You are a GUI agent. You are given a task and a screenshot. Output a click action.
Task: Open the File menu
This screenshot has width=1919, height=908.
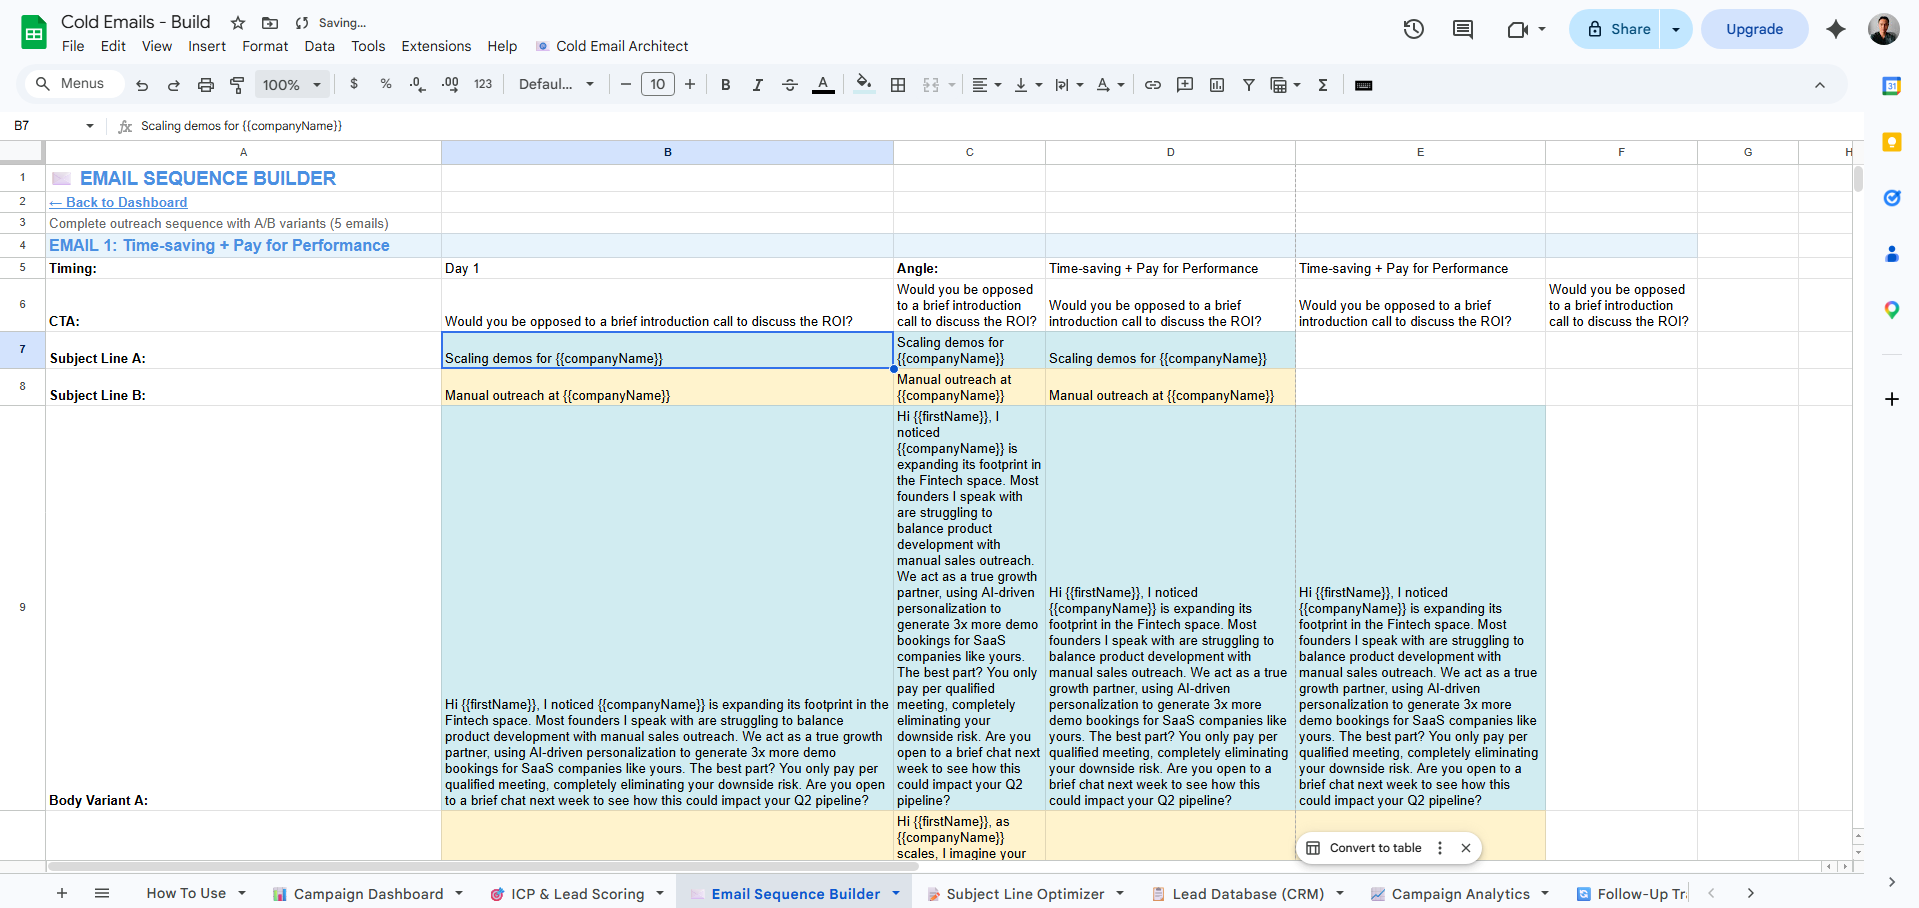(73, 46)
